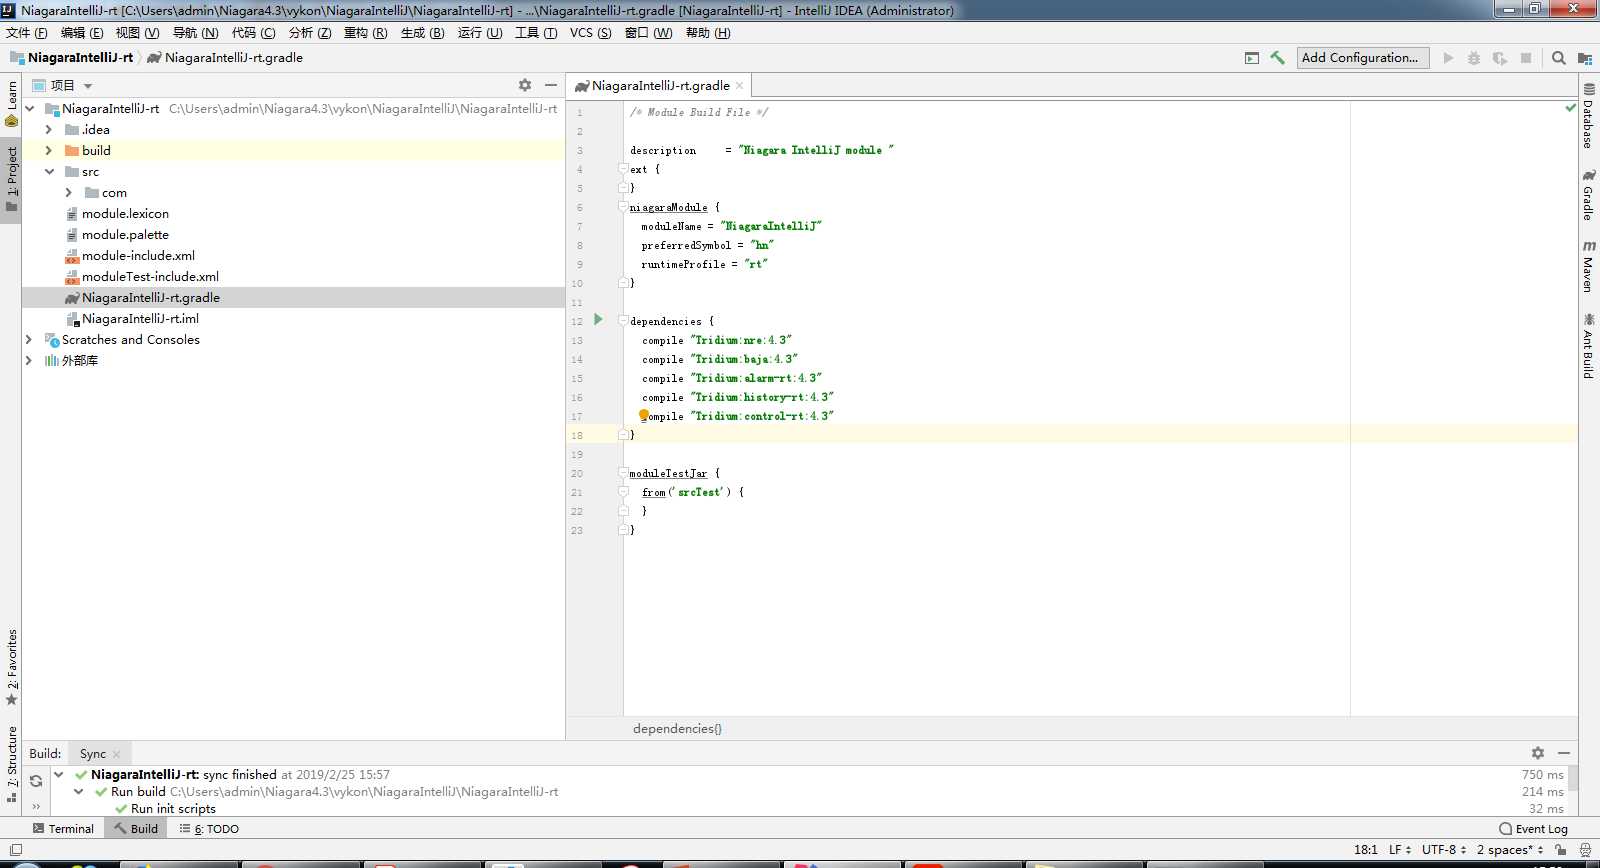Image resolution: width=1600 pixels, height=868 pixels.
Task: Open the Structure tool window
Action: click(11, 764)
